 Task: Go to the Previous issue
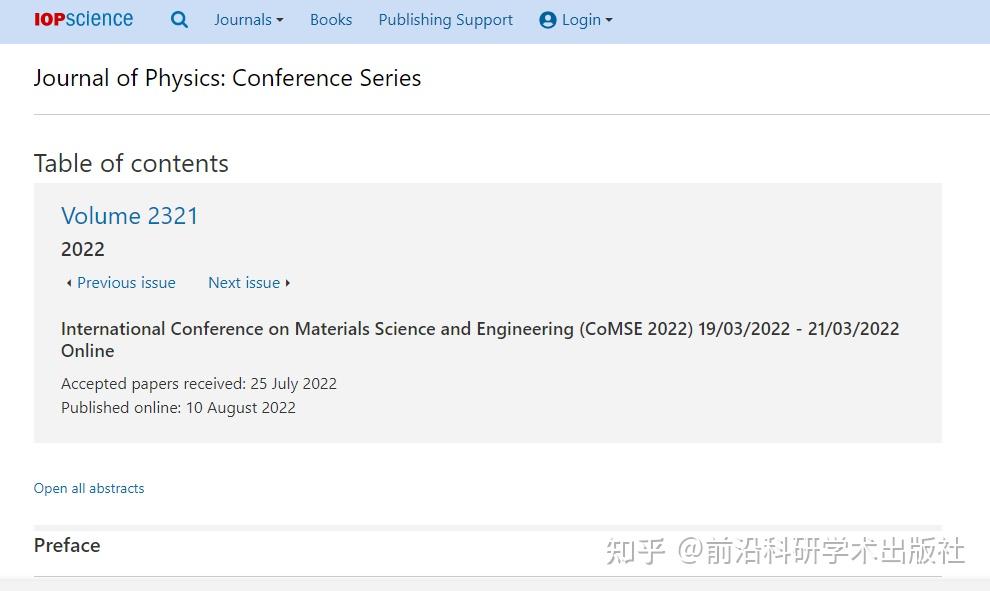pos(126,283)
